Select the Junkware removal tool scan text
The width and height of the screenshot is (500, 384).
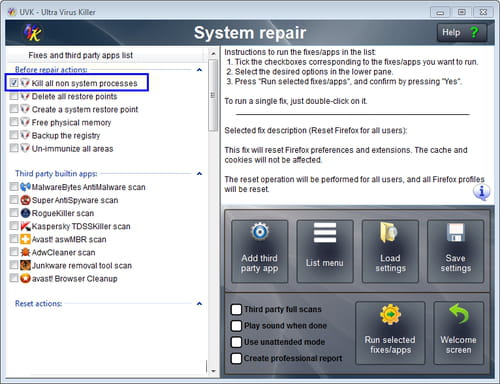tap(82, 265)
